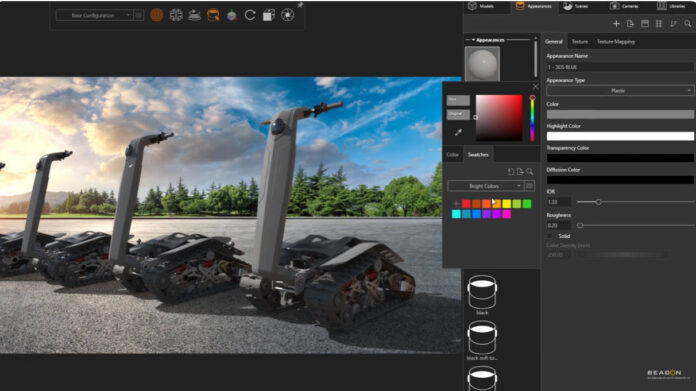This screenshot has height=391, width=696.
Task: Choose the red swatch
Action: pos(466,204)
